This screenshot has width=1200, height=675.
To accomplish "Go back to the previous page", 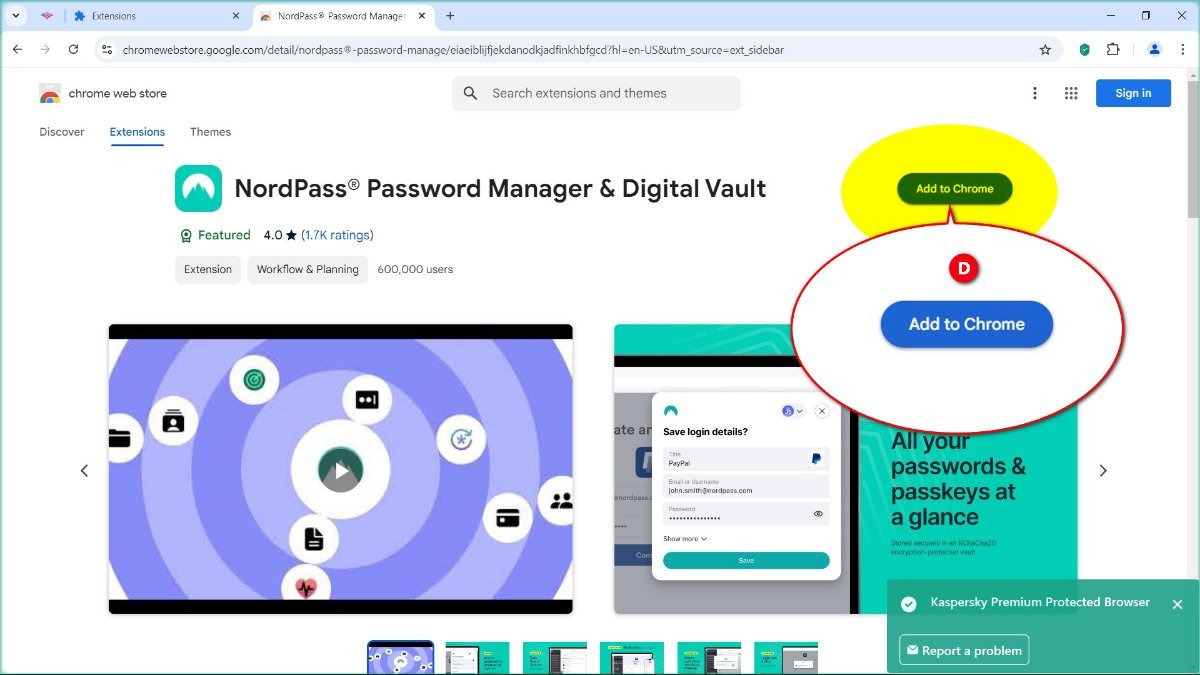I will 17,49.
